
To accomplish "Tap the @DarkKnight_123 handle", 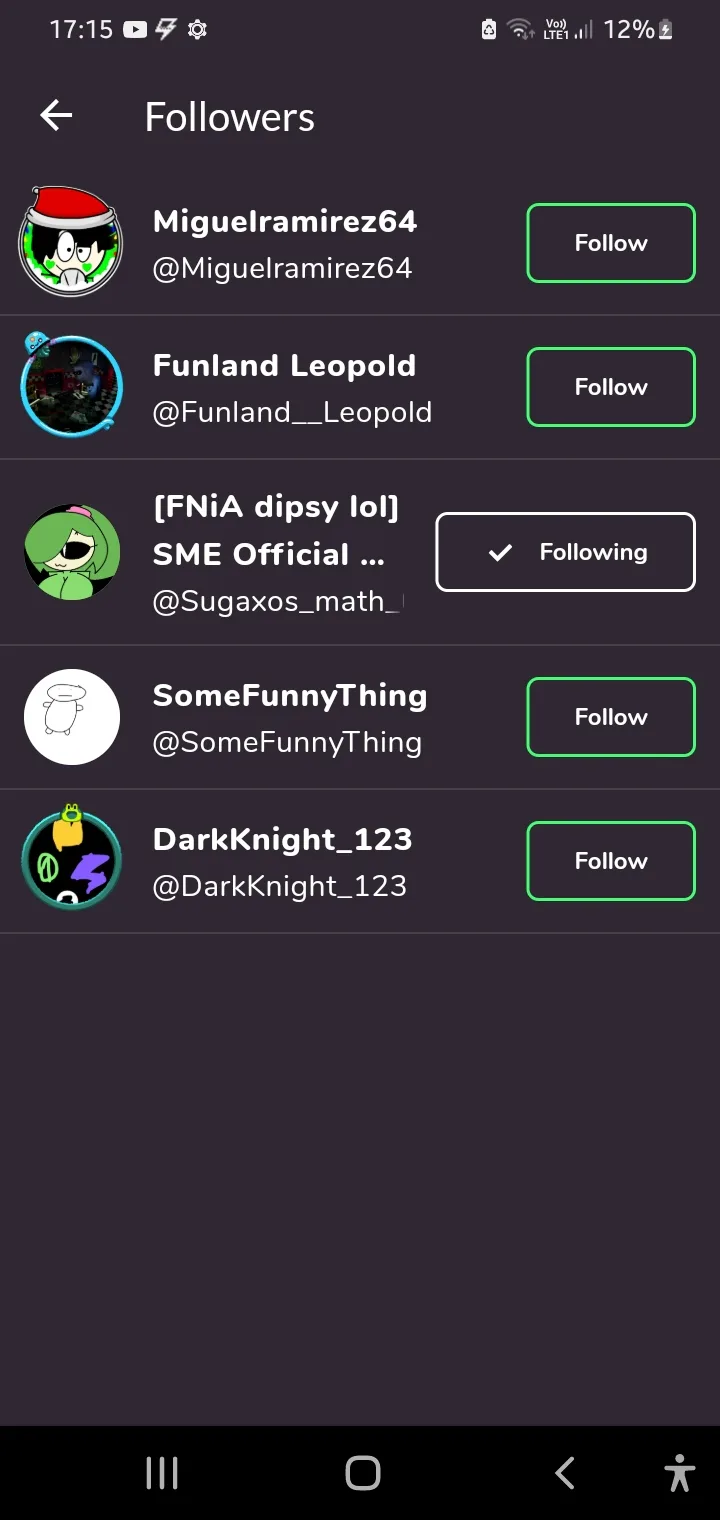I will [x=279, y=886].
